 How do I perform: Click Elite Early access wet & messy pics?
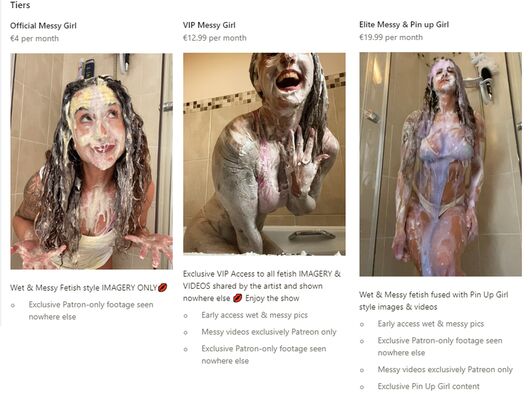pyautogui.click(x=431, y=324)
